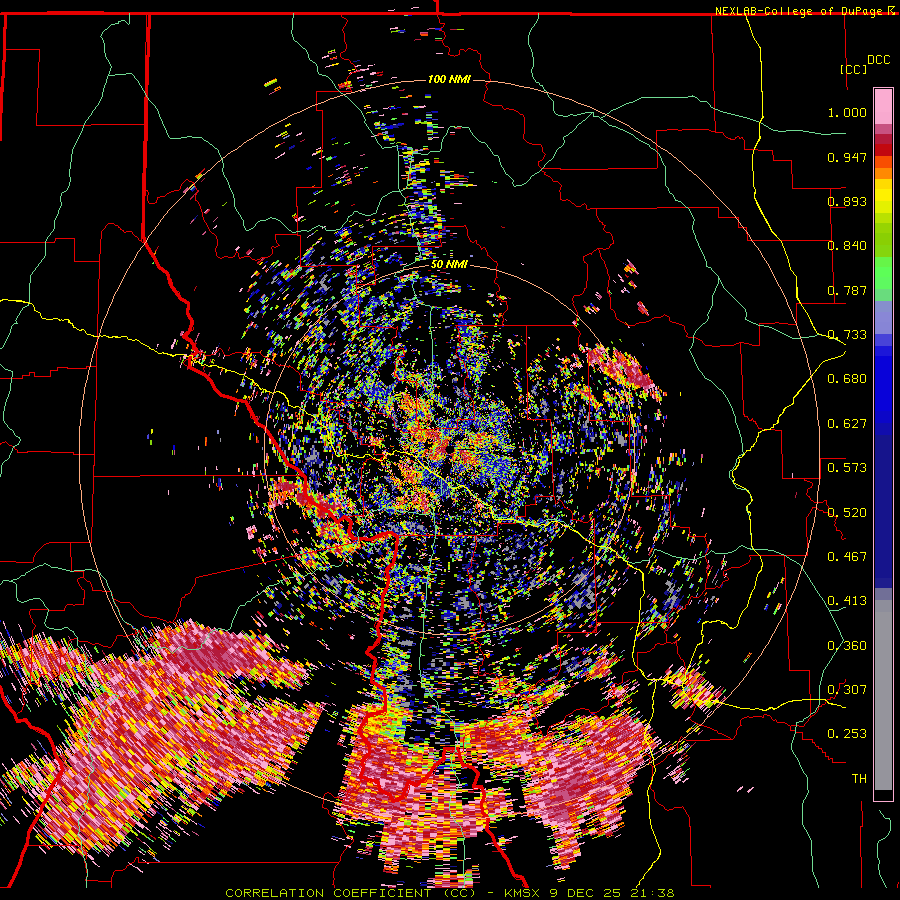The image size is (900, 900).
Task: Click the 9 DEC 25 21:38 timestamp
Action: click(612, 893)
